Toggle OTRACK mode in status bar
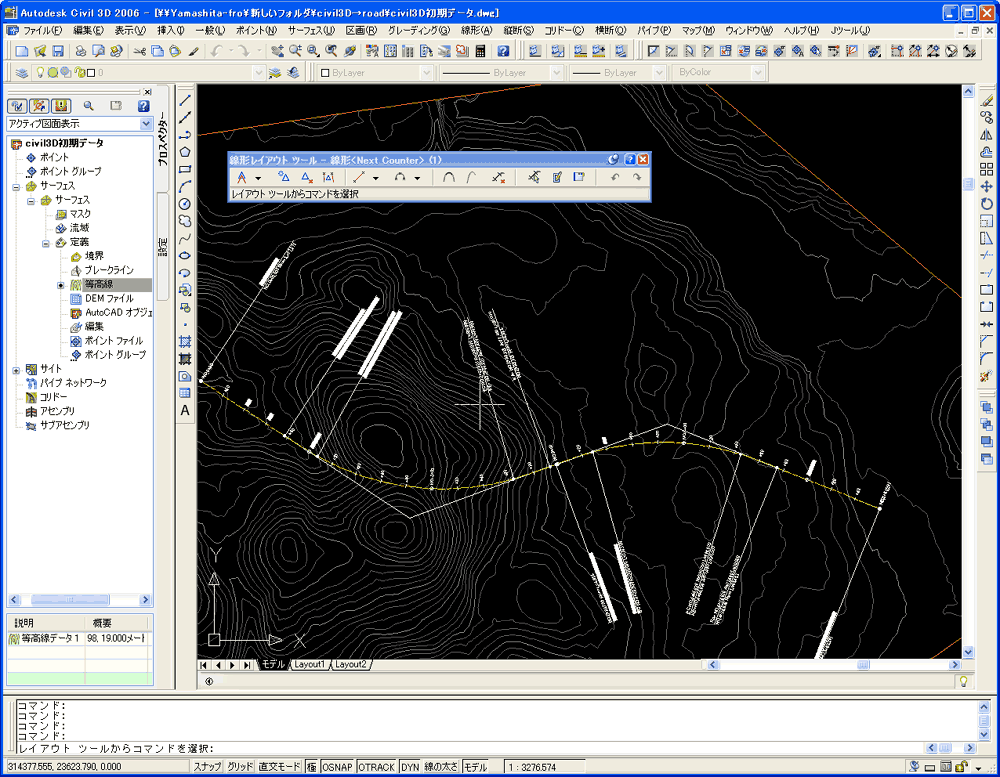1000x777 pixels. point(377,767)
